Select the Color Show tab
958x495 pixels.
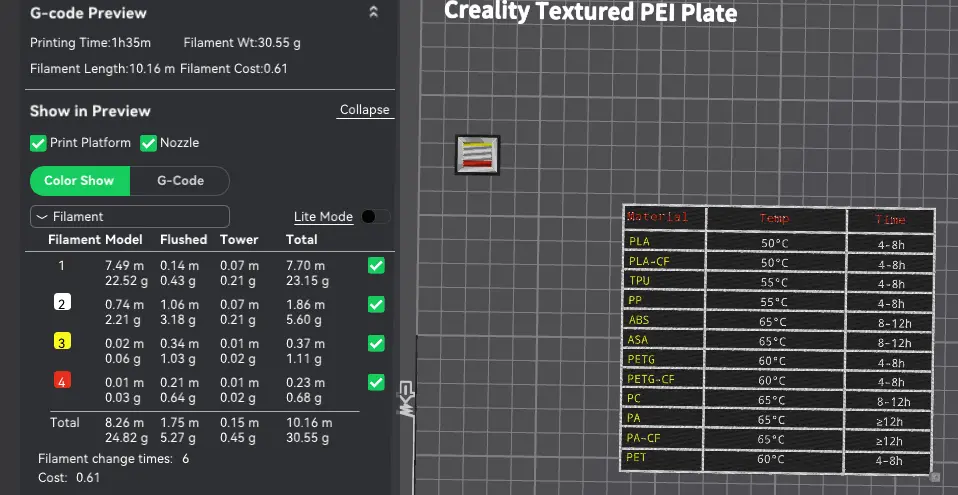click(x=79, y=181)
